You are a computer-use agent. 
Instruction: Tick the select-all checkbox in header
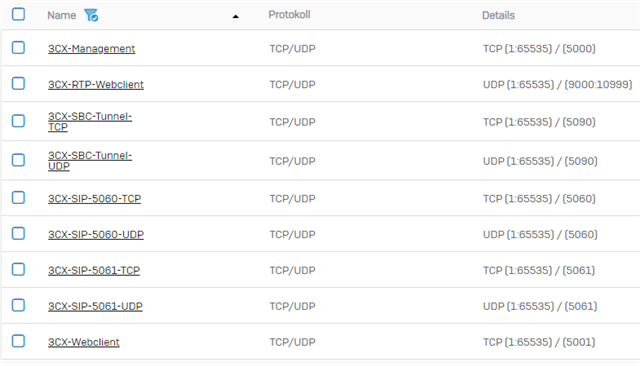pos(18,14)
